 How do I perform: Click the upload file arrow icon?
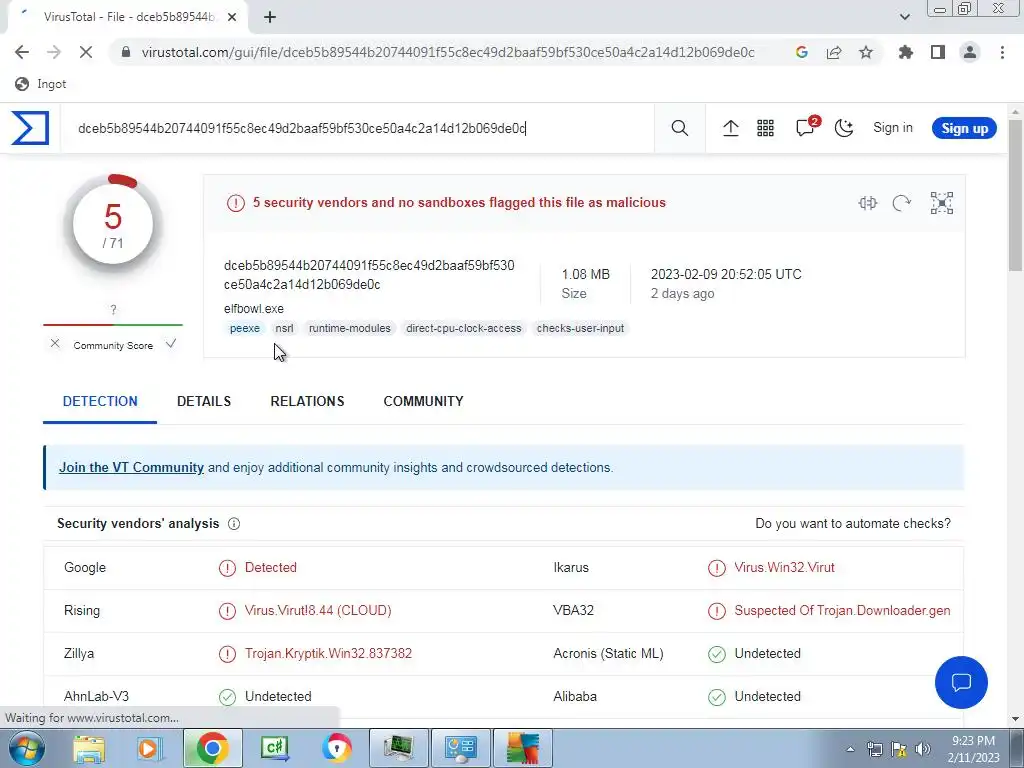point(731,128)
